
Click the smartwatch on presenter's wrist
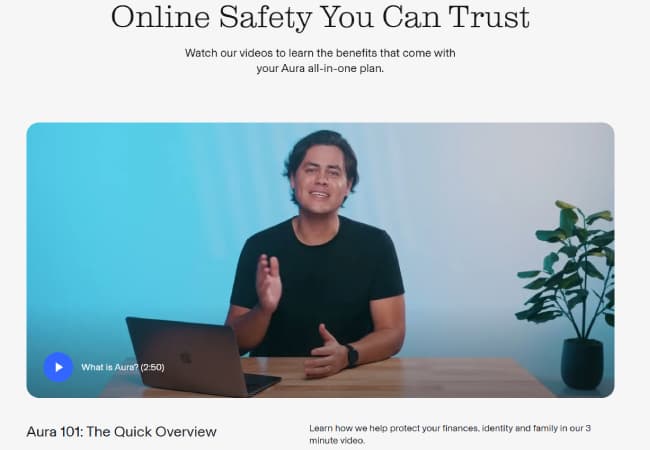[352, 356]
